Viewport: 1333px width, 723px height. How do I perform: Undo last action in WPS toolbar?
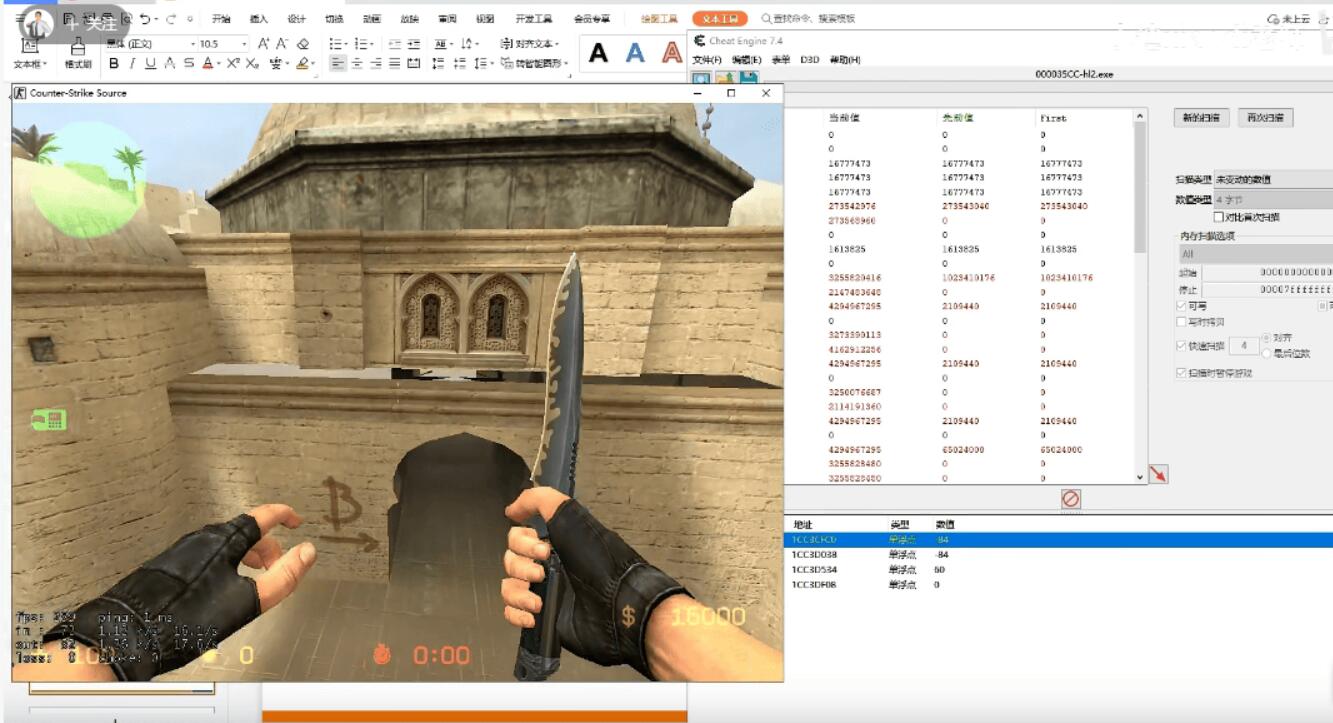pyautogui.click(x=146, y=19)
